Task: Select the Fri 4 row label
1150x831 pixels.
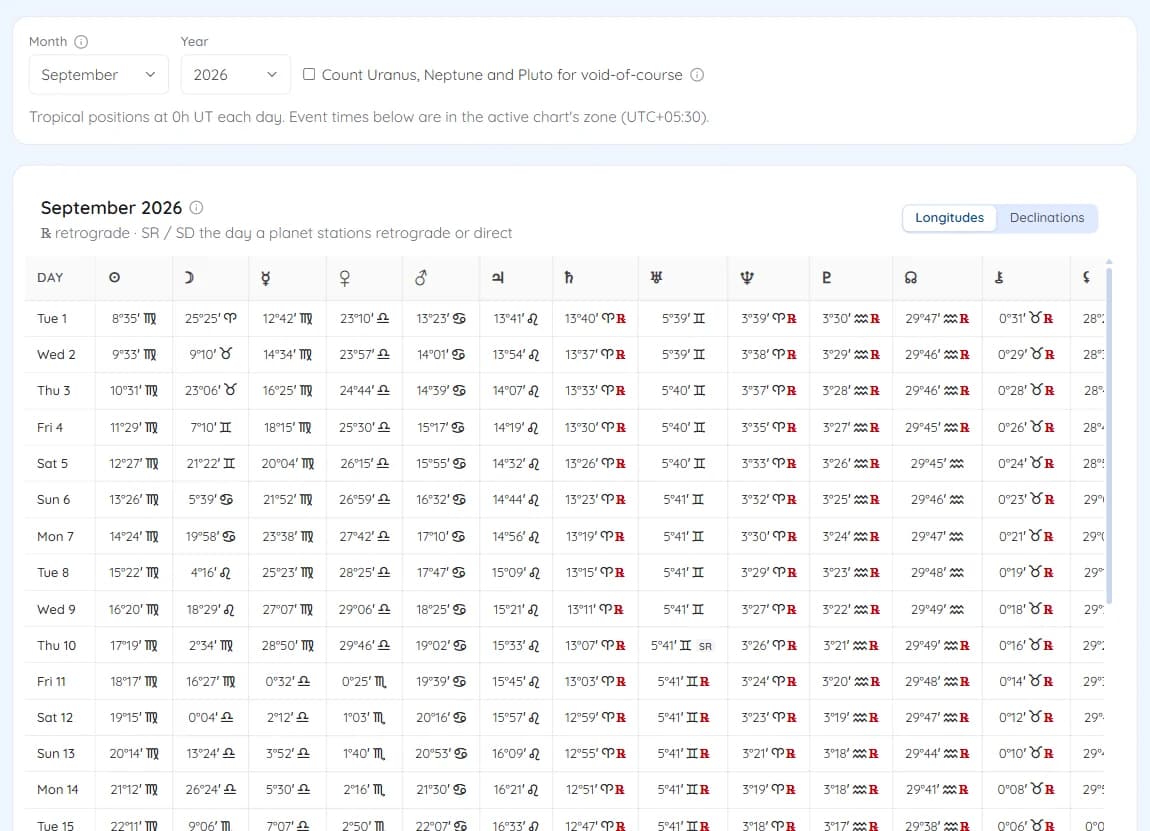Action: (x=50, y=427)
